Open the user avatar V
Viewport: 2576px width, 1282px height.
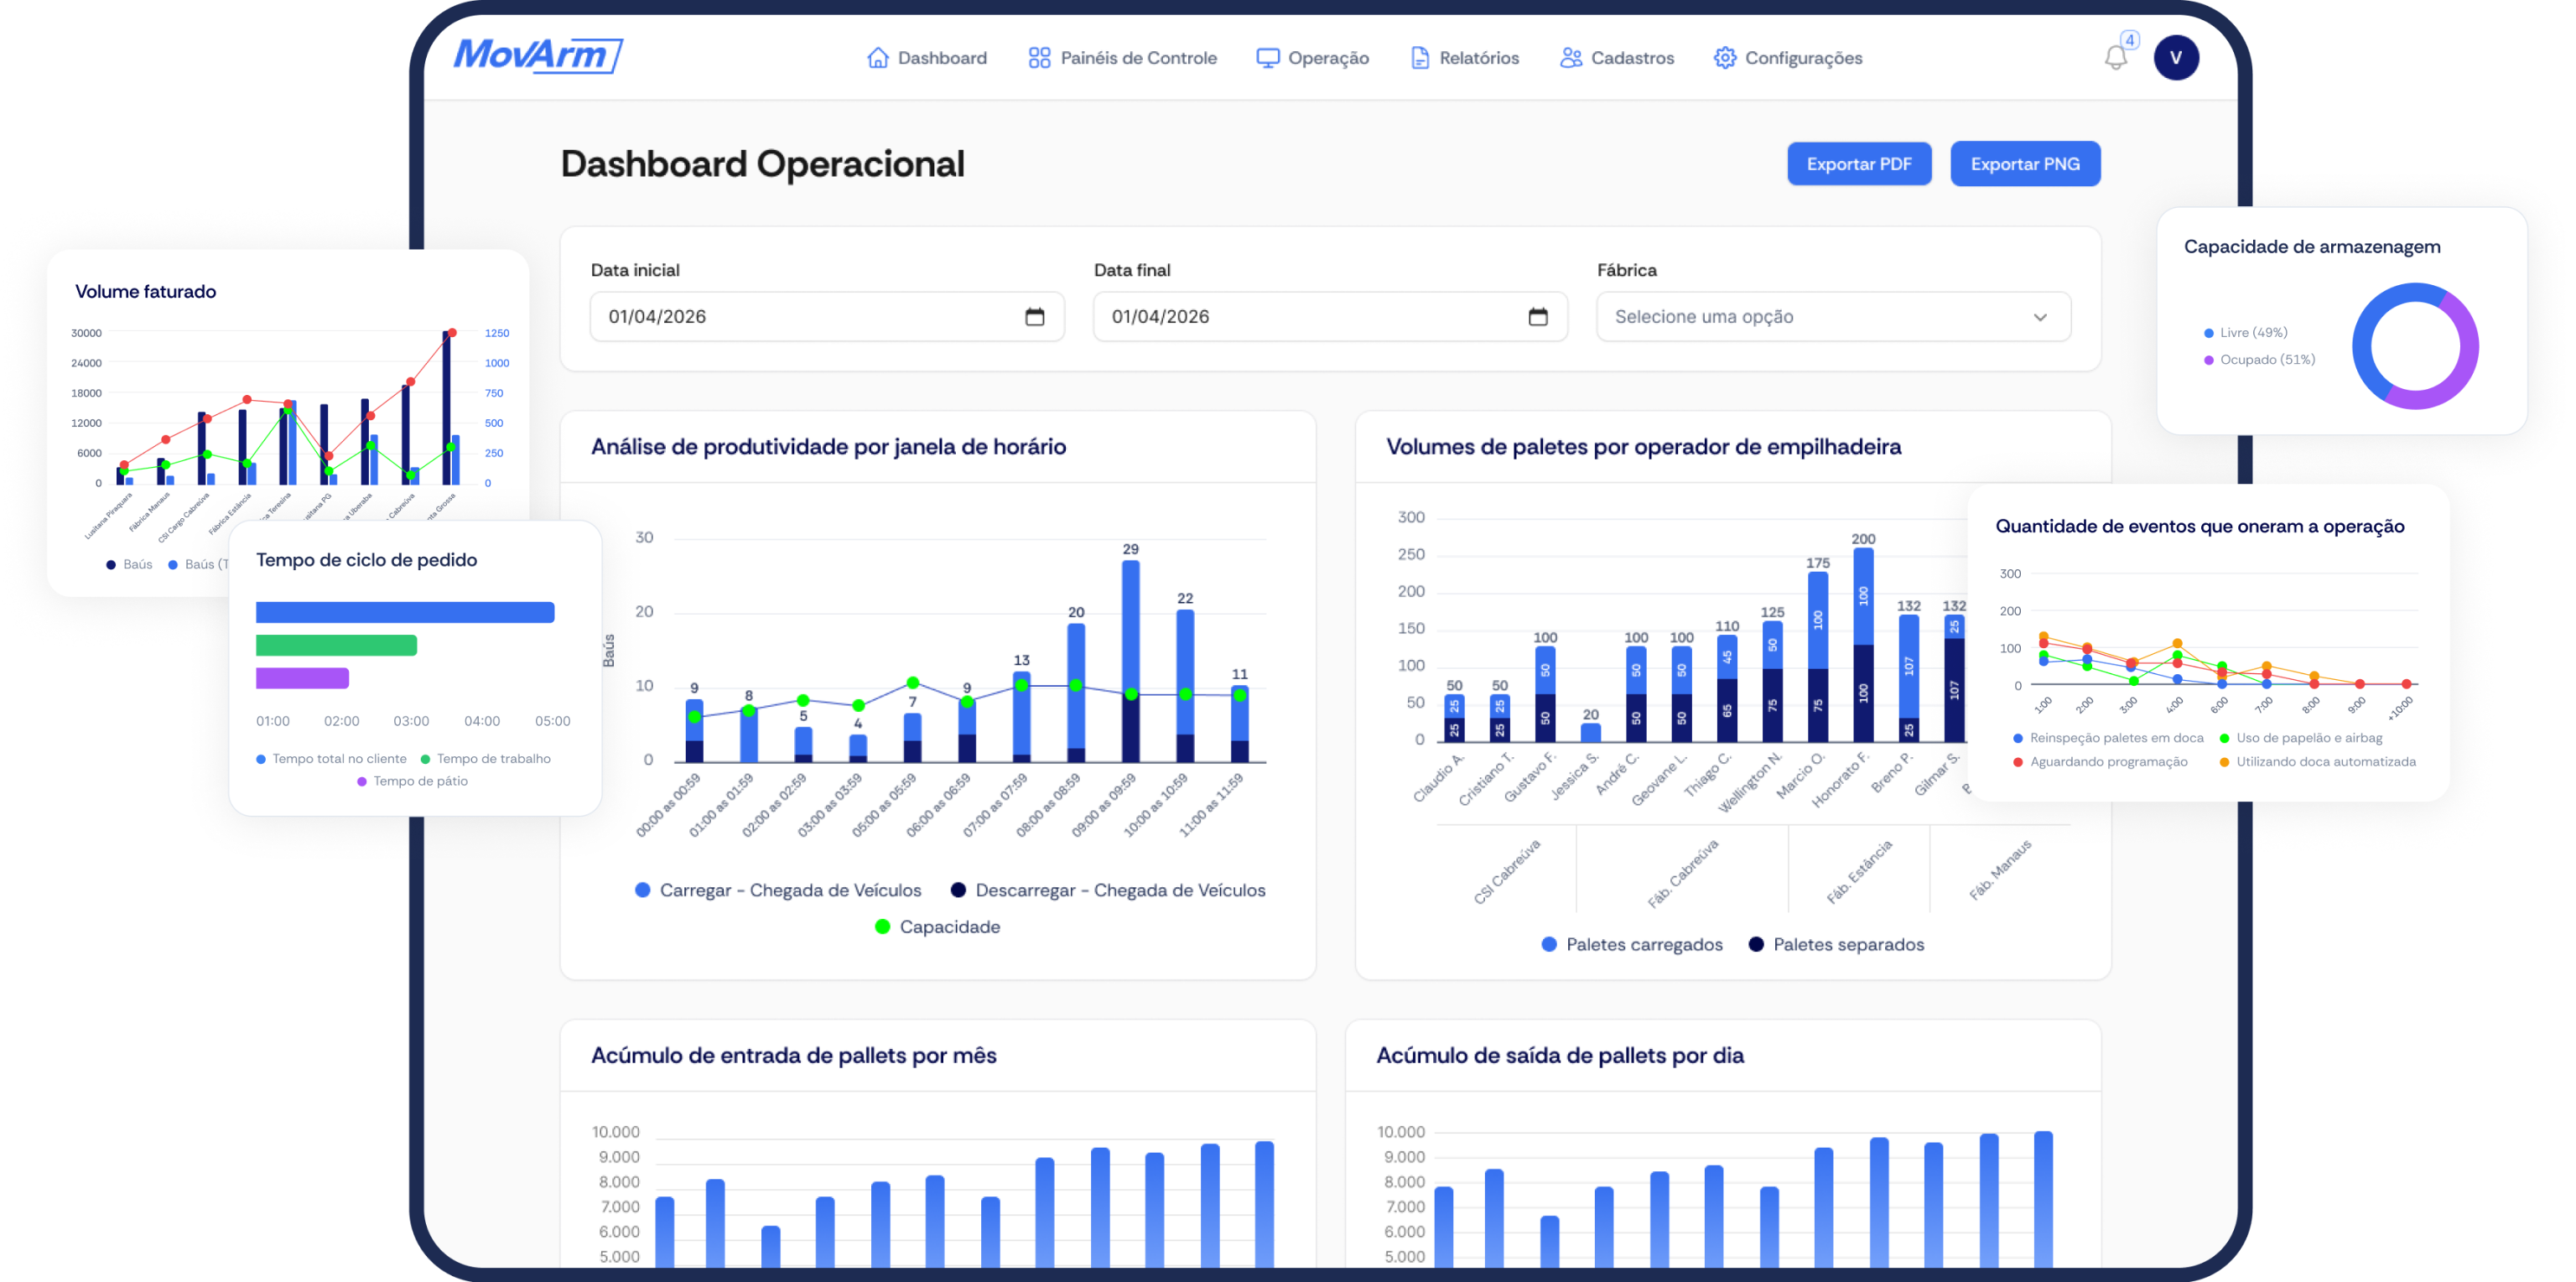point(2176,57)
